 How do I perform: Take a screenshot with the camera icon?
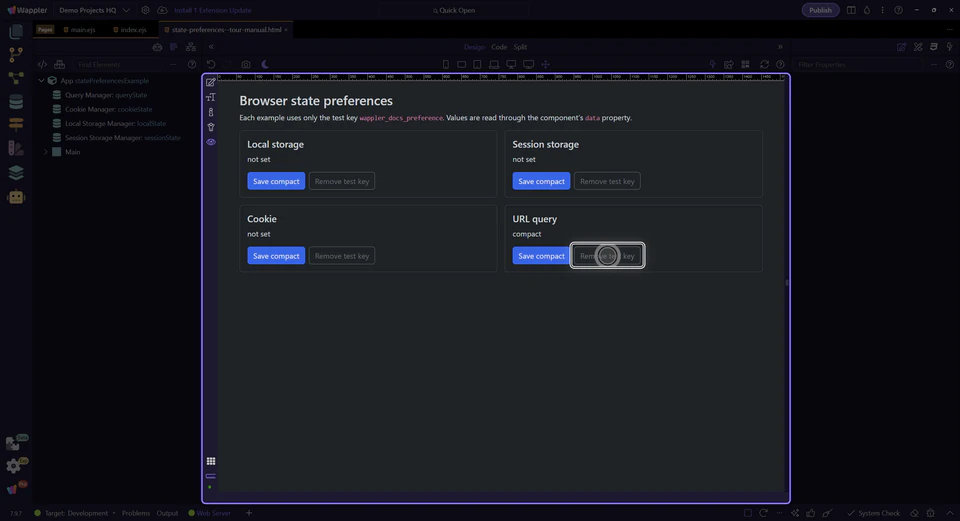246,64
